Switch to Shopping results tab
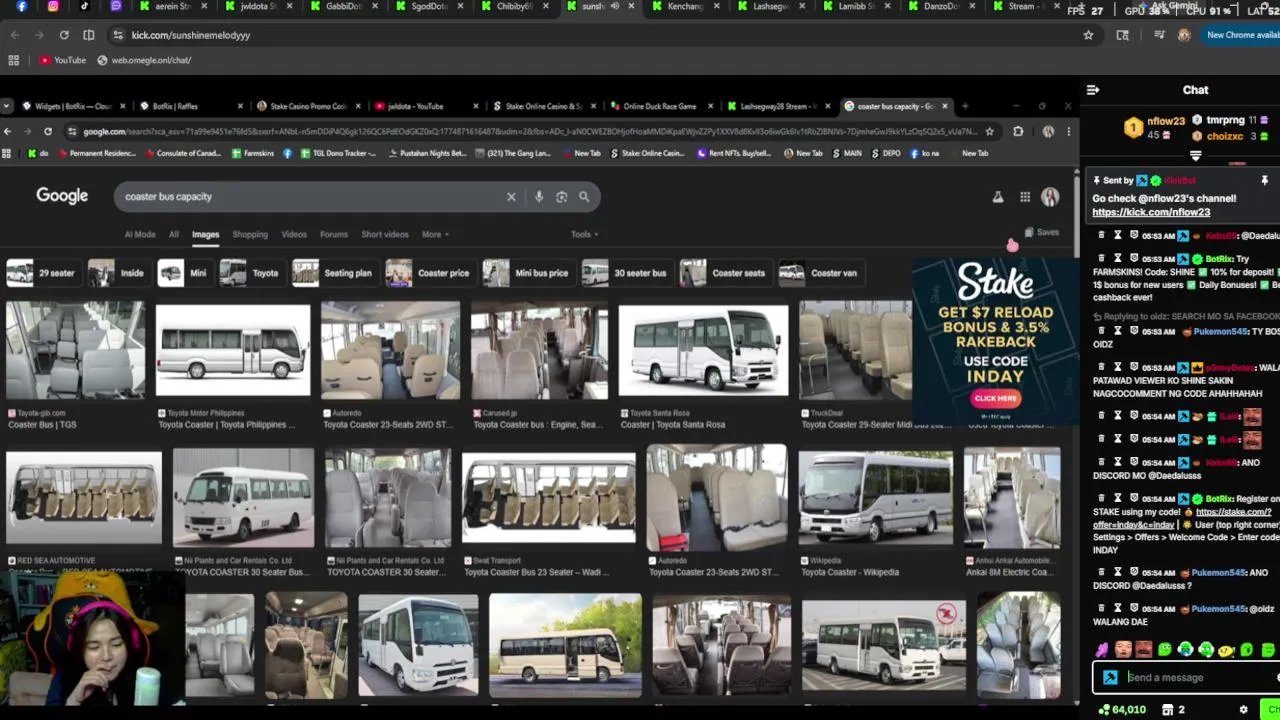Image resolution: width=1280 pixels, height=720 pixels. click(250, 234)
